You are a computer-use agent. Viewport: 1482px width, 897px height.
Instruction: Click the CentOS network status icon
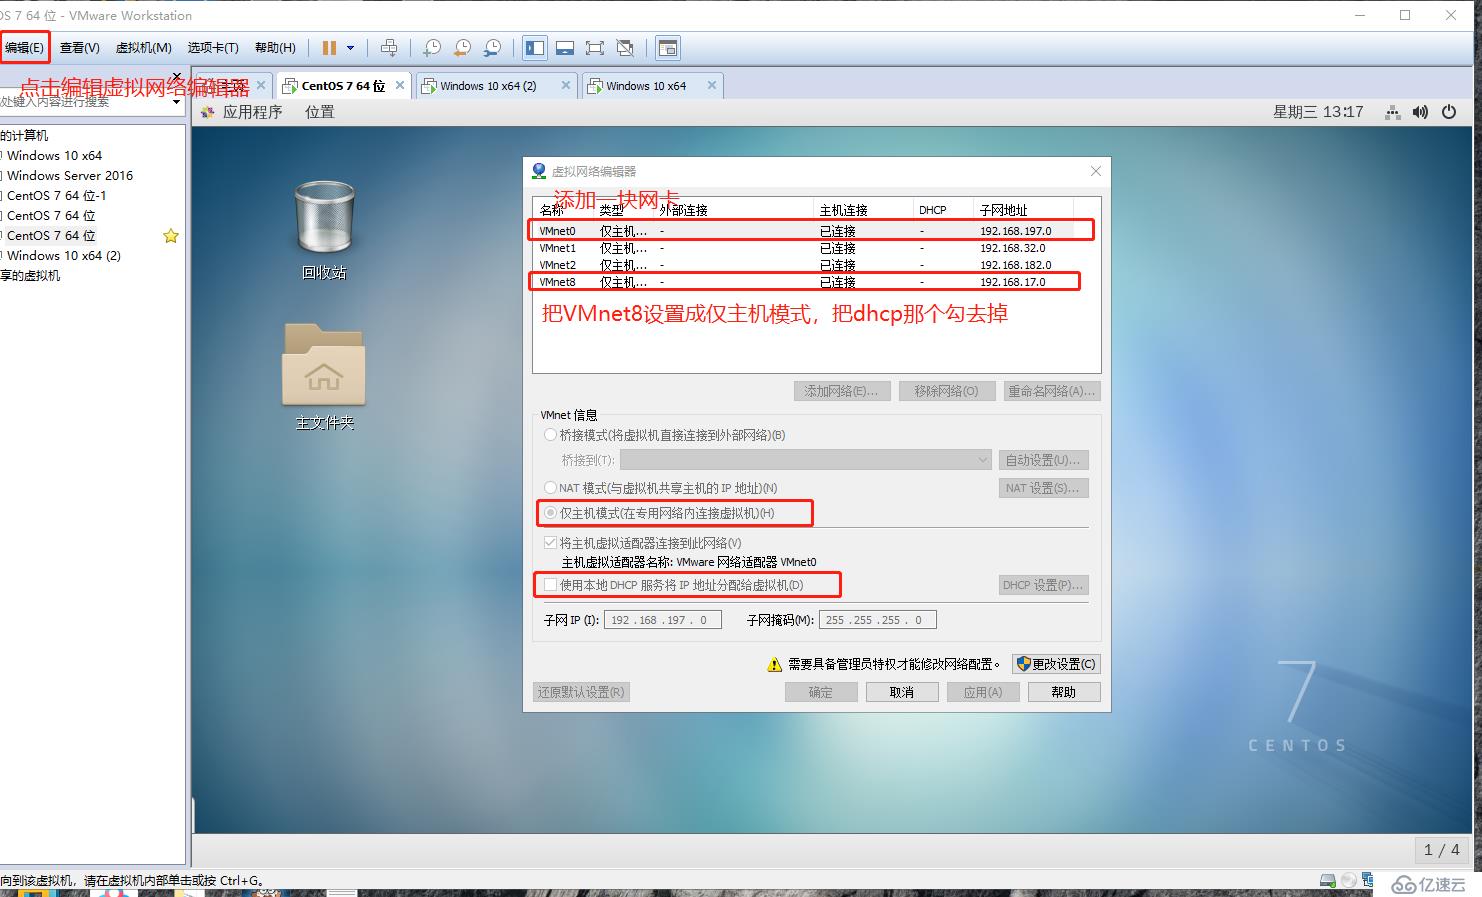click(1392, 112)
